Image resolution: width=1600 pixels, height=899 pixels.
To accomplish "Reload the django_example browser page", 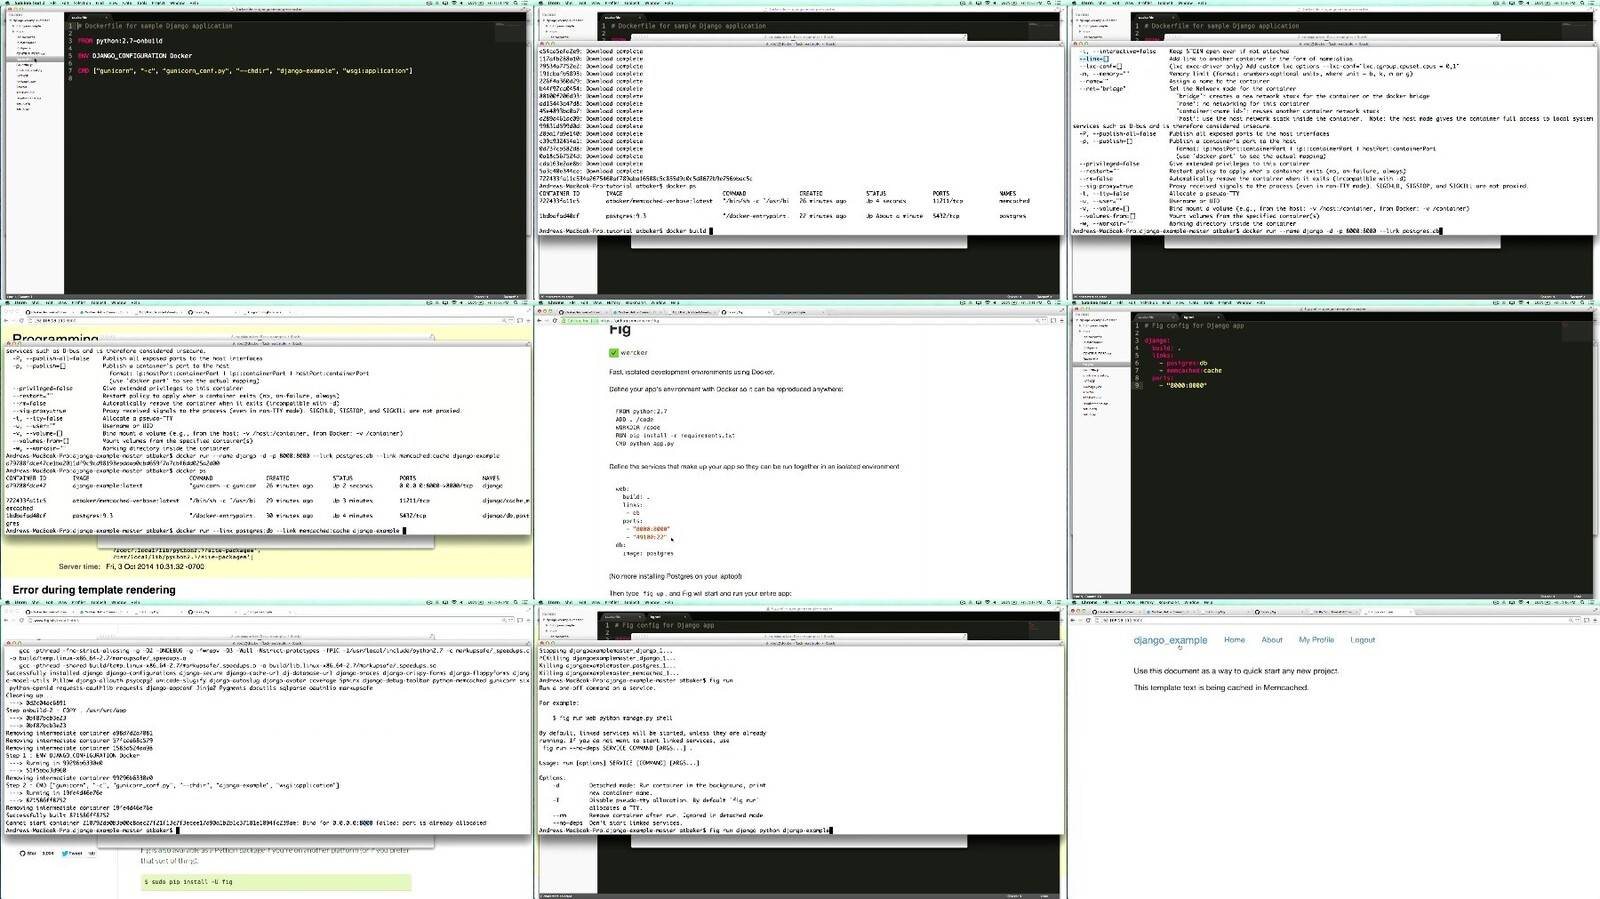I will [1088, 620].
